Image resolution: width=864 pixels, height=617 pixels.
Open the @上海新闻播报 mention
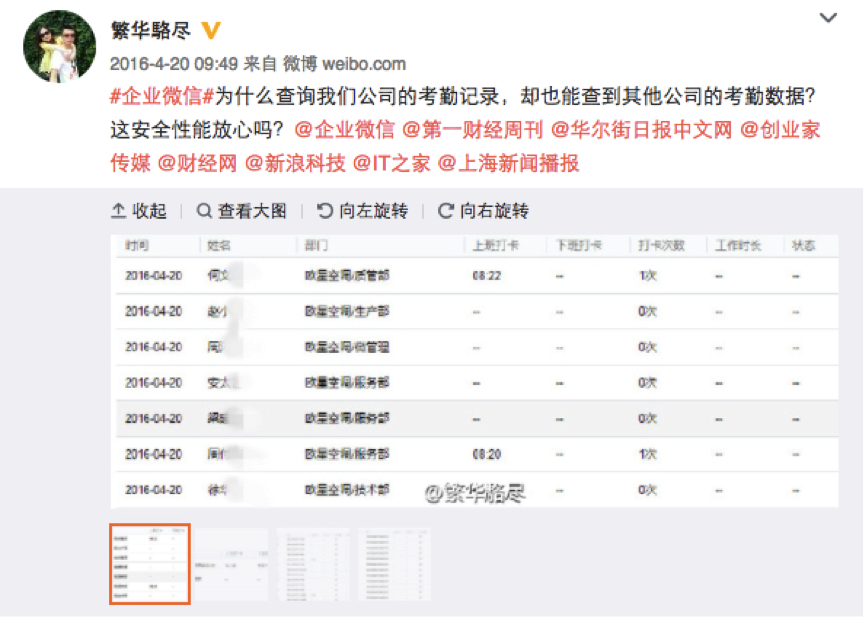[x=508, y=163]
